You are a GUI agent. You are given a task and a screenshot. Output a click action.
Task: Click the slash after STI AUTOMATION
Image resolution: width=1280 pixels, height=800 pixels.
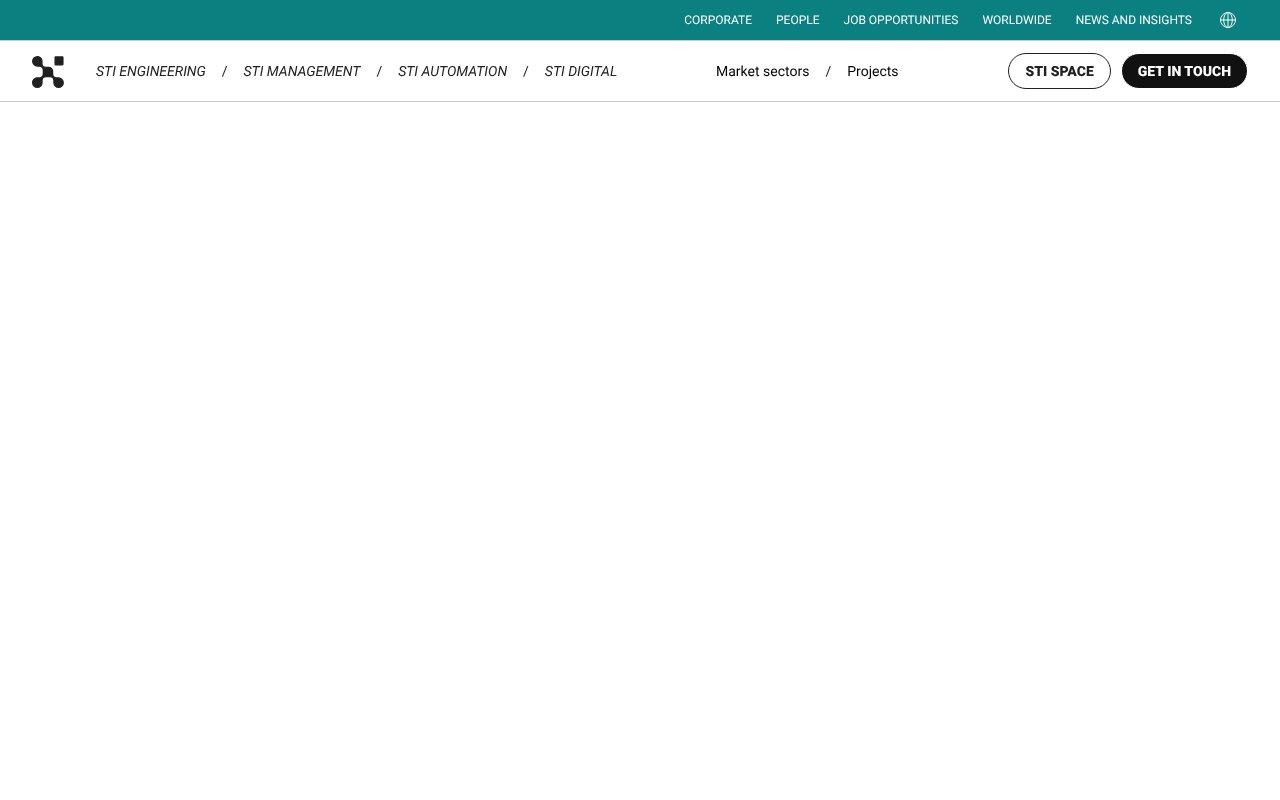coord(525,71)
